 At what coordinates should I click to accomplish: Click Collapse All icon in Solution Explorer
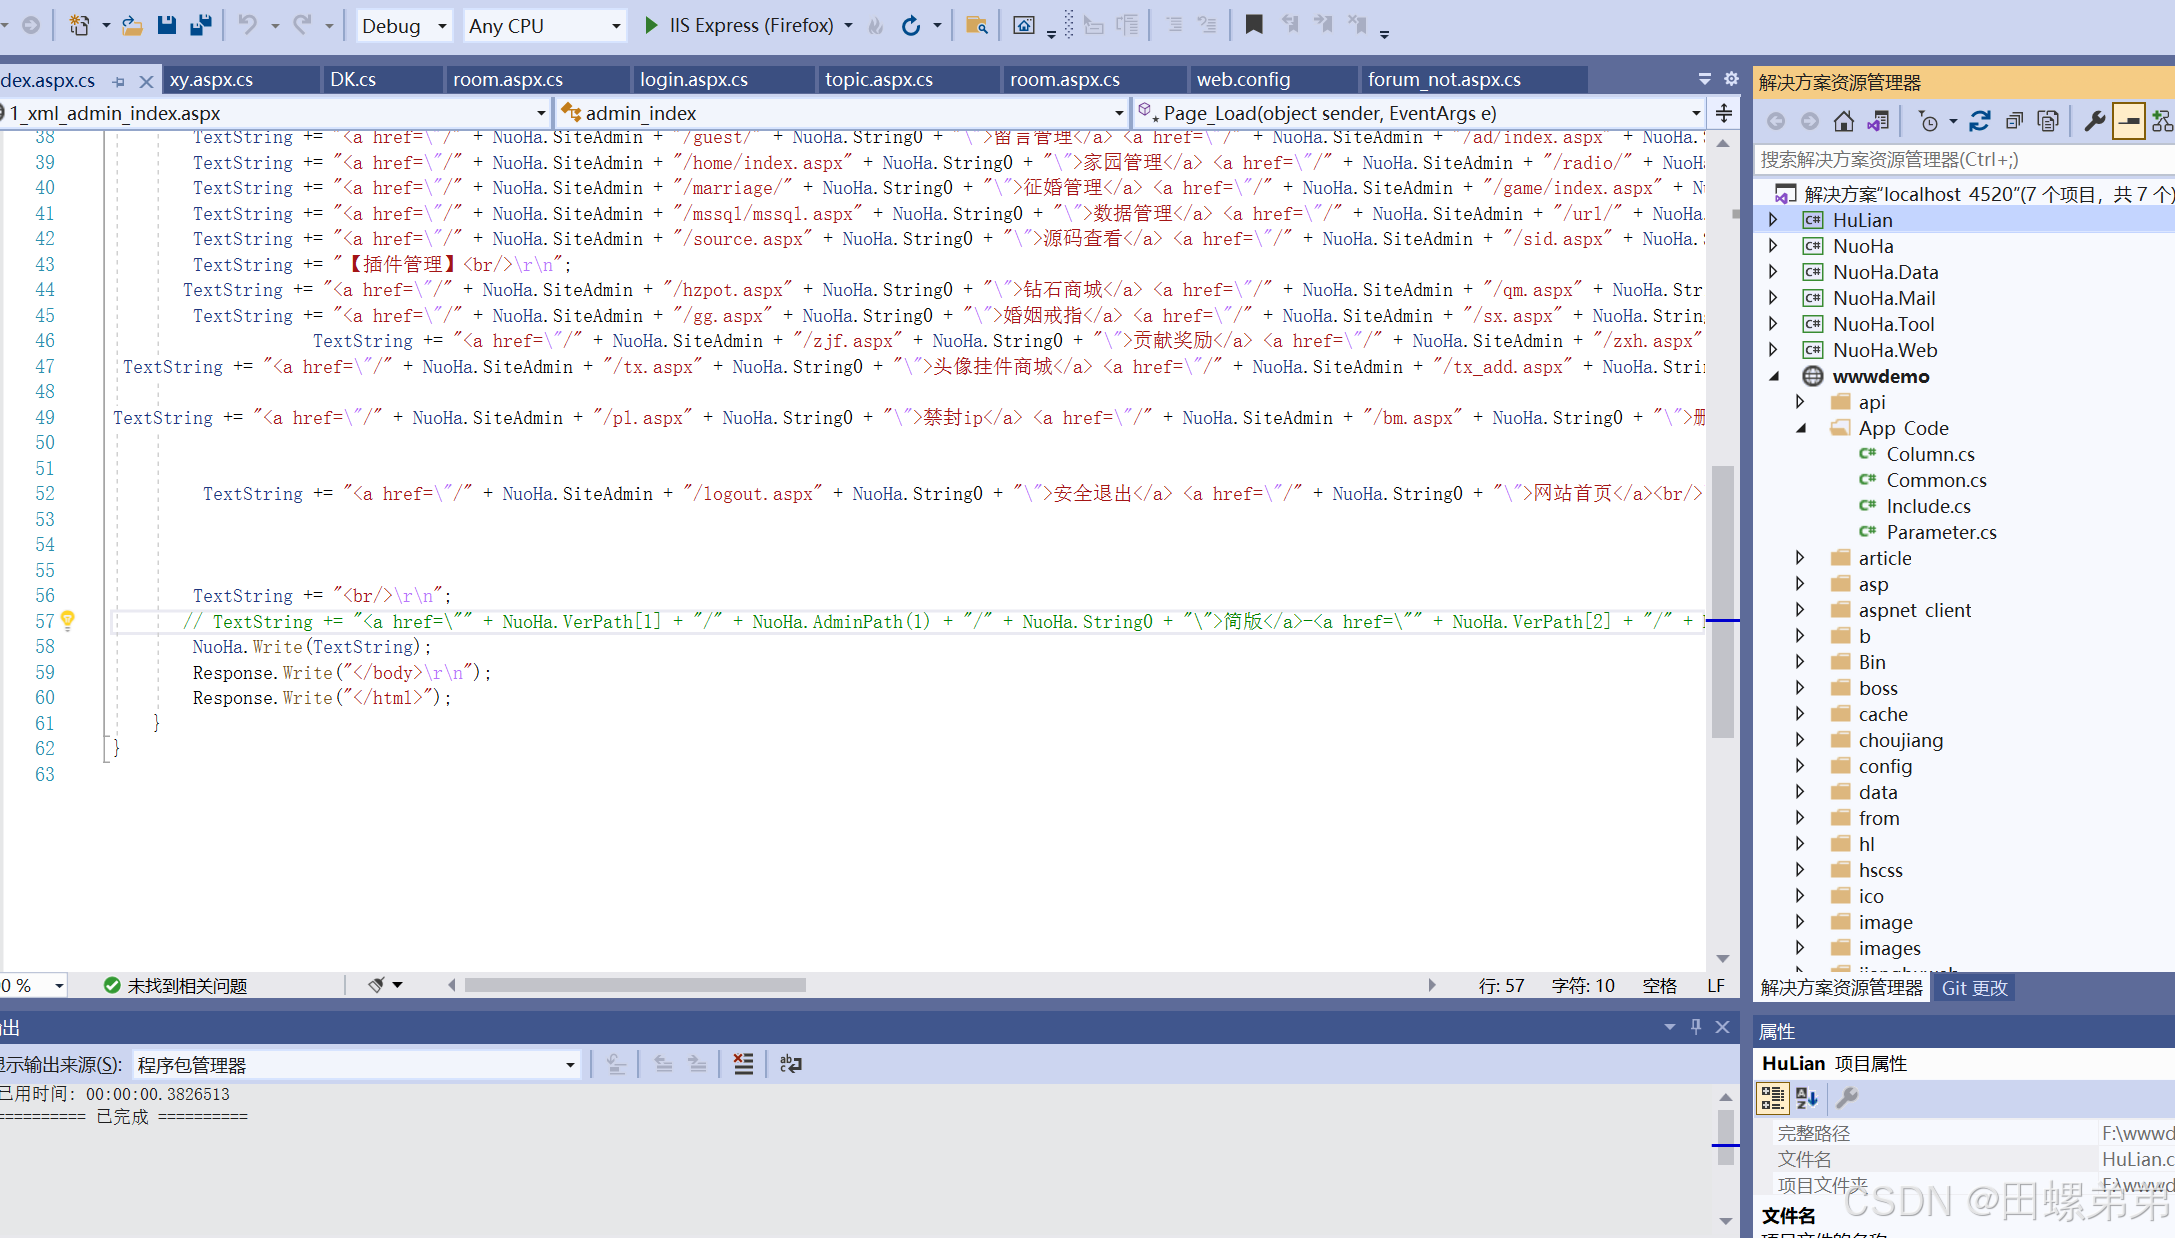[x=2014, y=121]
